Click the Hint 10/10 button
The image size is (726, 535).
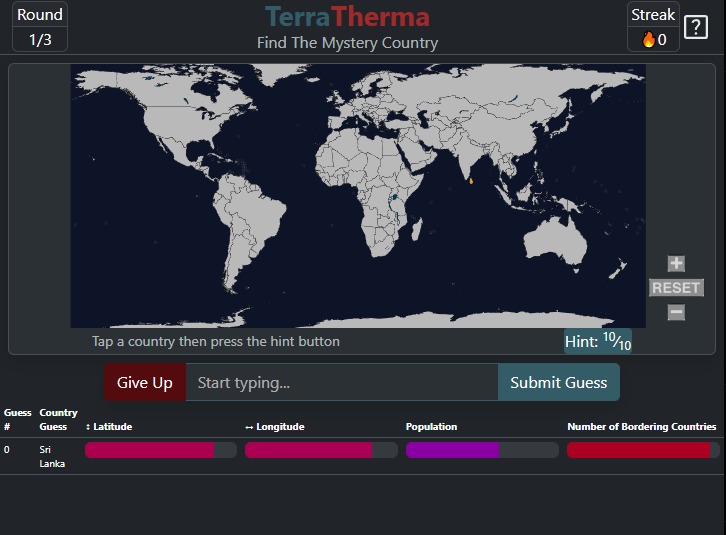598,341
